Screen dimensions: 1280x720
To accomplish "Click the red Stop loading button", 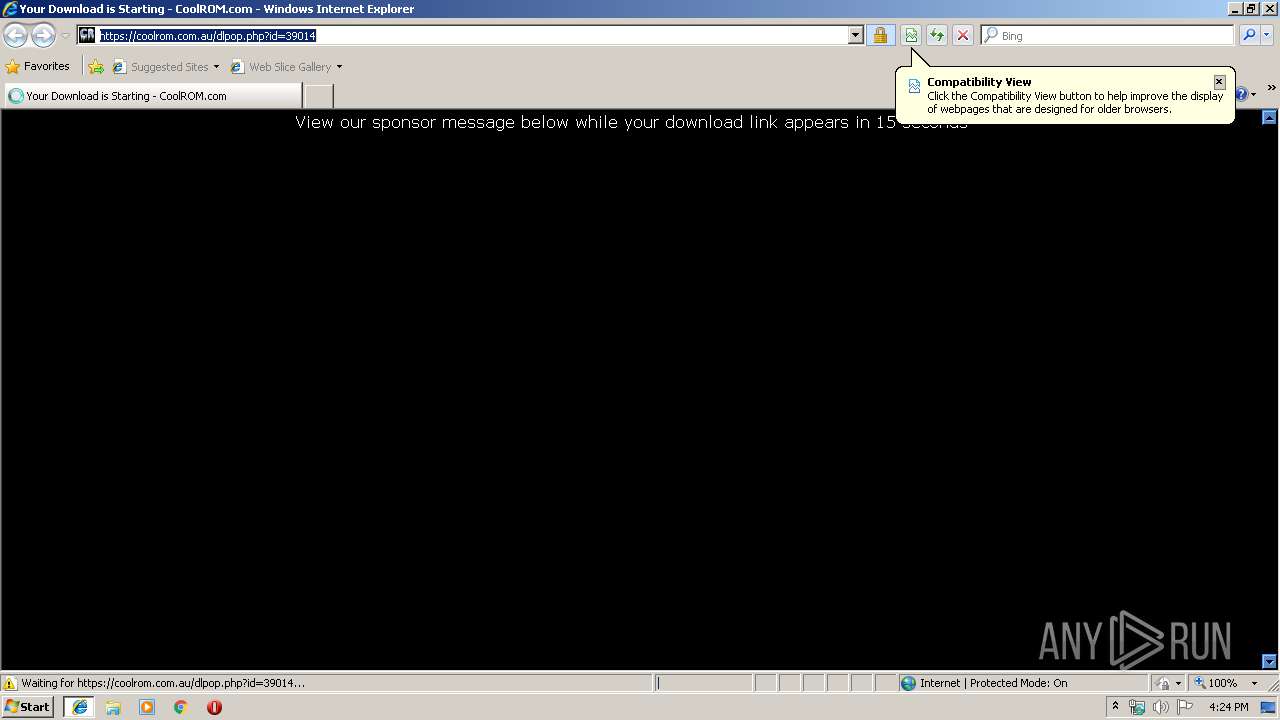I will 963,35.
